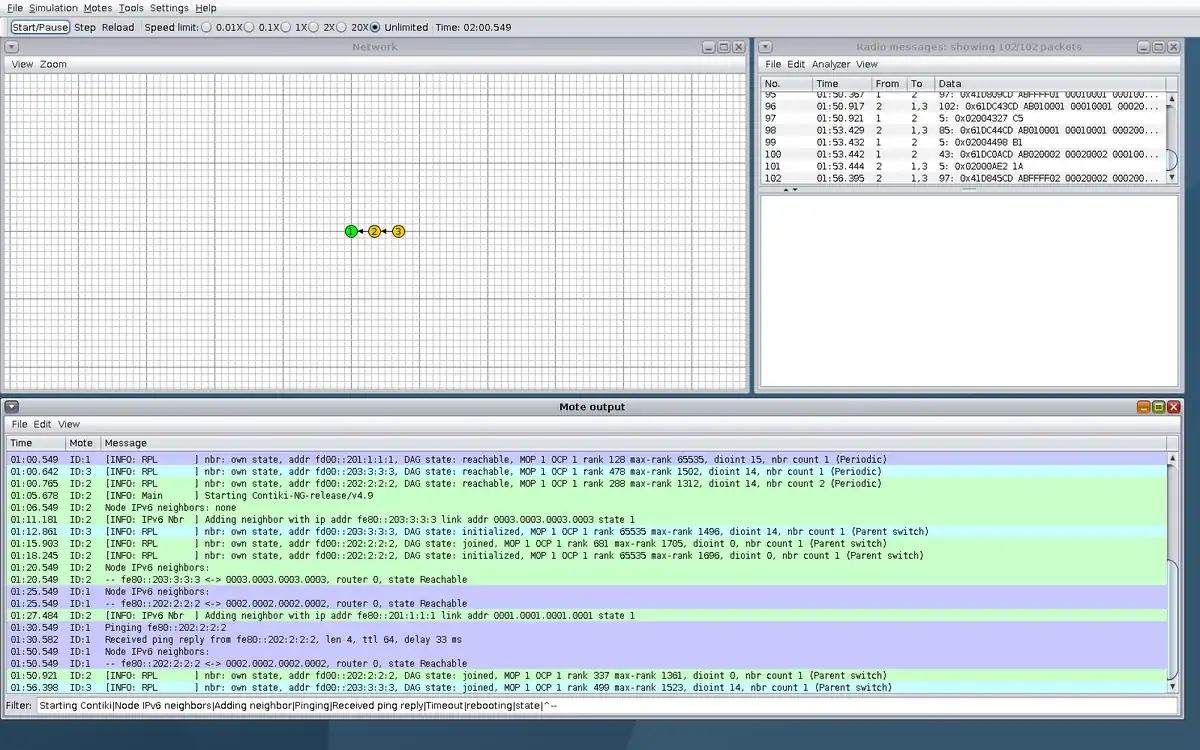The width and height of the screenshot is (1200, 750).
Task: Click scrollbar up arrow in Radio messages
Action: [1172, 97]
